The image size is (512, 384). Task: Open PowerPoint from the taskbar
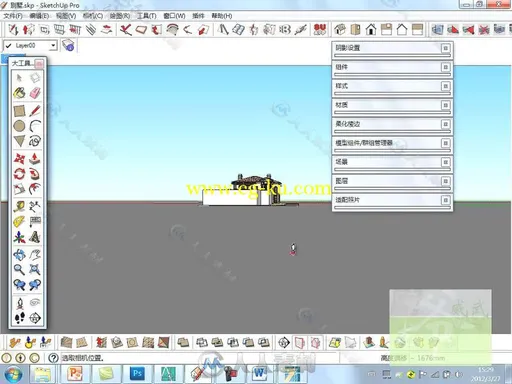click(75, 374)
